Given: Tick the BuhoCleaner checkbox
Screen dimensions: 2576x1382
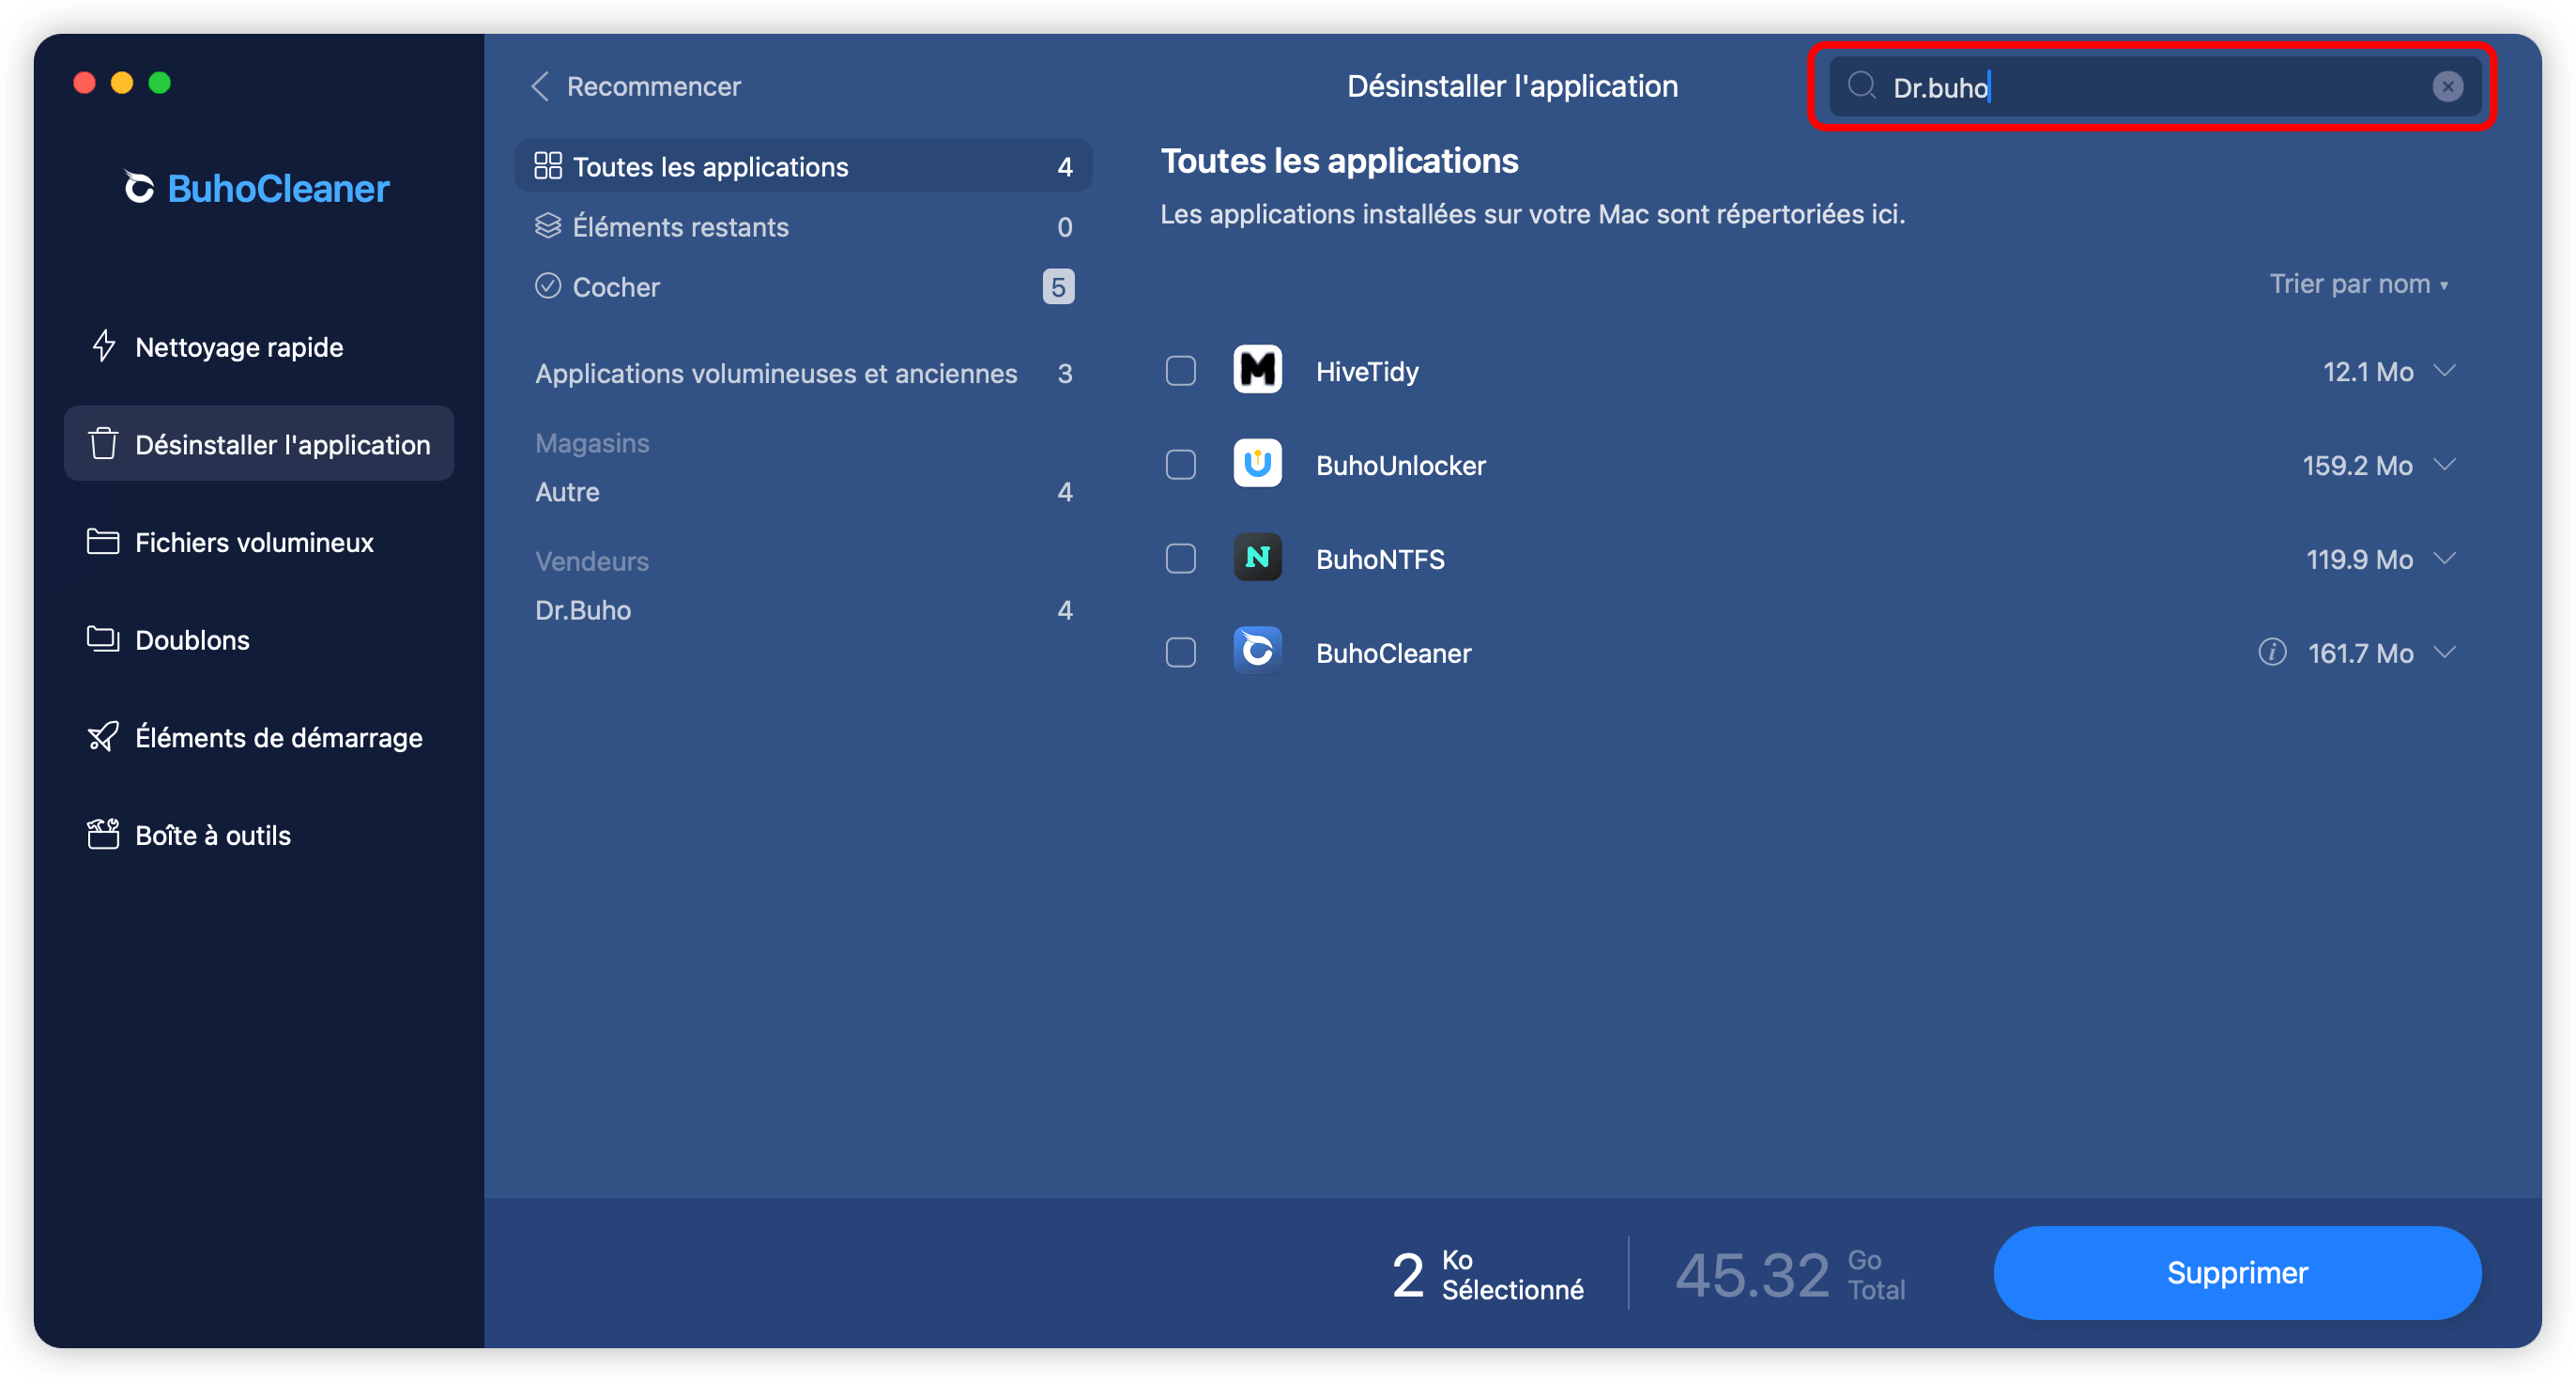Looking at the screenshot, I should 1180,652.
